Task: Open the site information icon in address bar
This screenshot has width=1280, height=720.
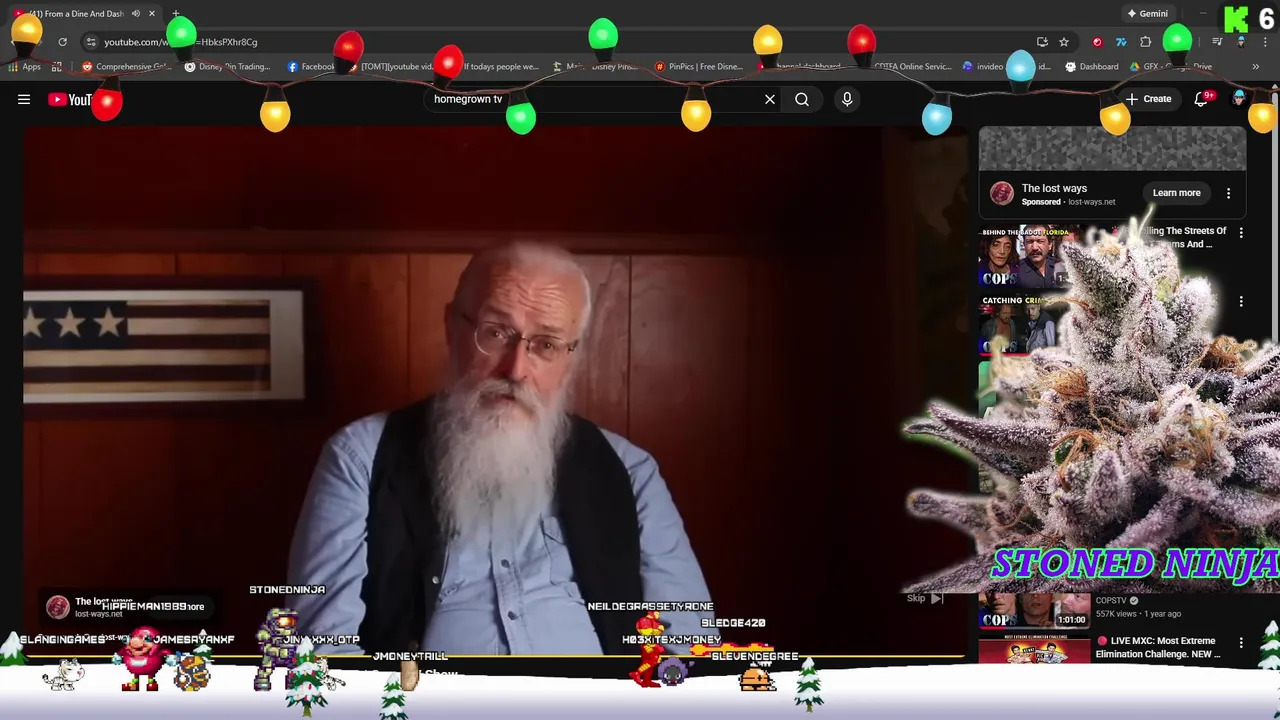Action: (x=91, y=42)
